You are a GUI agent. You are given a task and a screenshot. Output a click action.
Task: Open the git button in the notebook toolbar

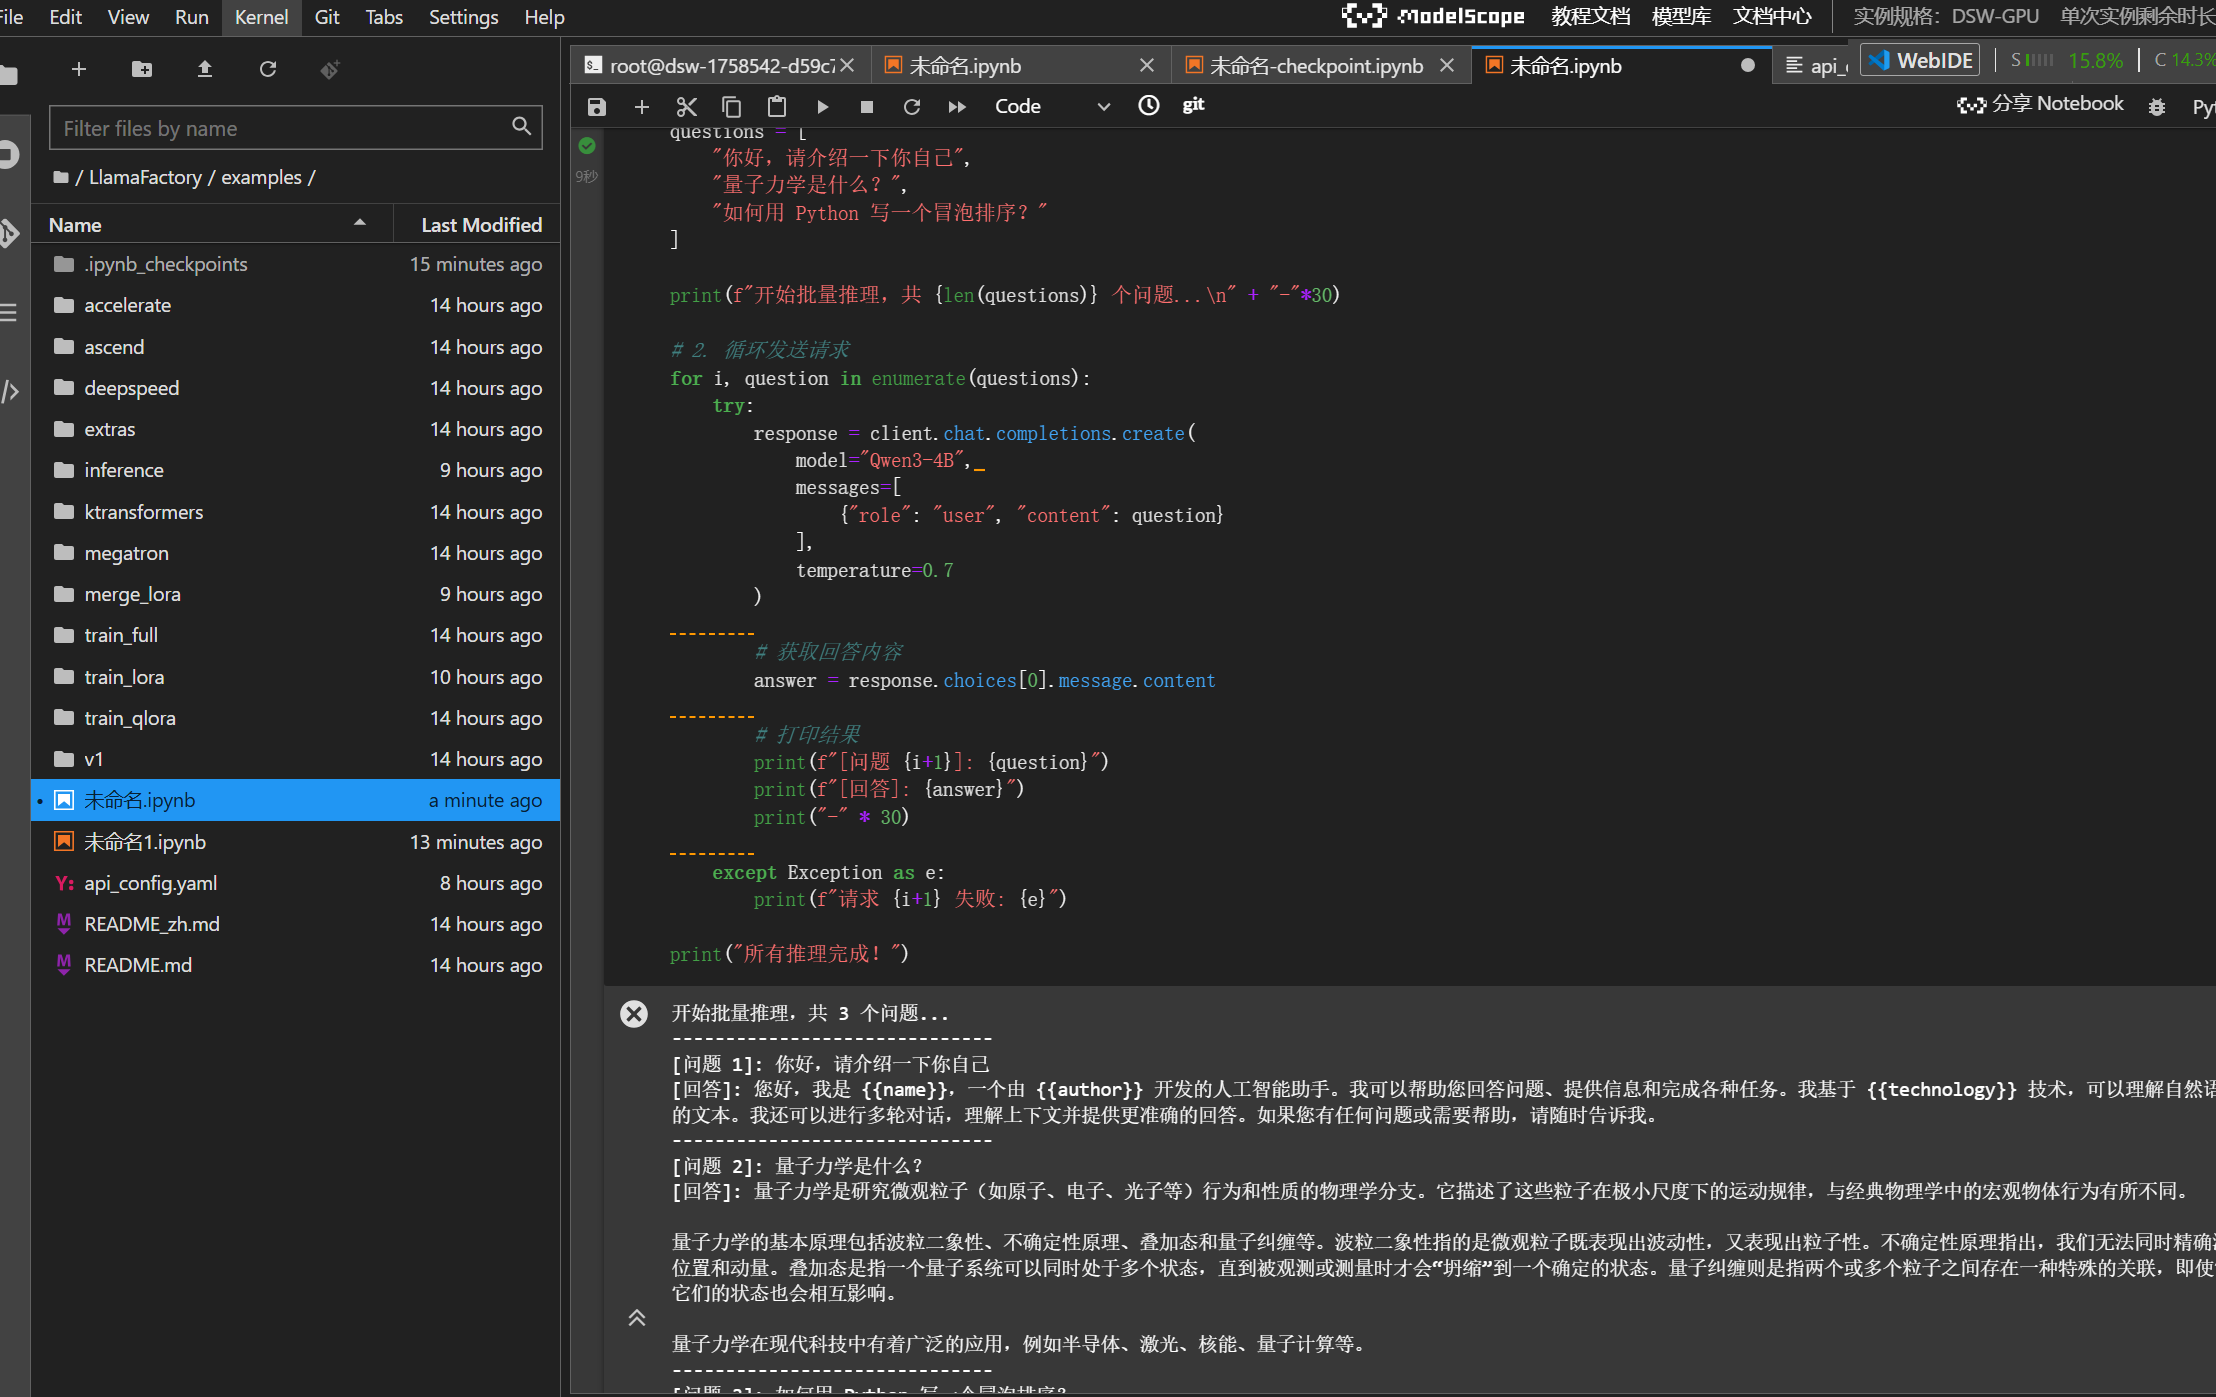tap(1193, 105)
